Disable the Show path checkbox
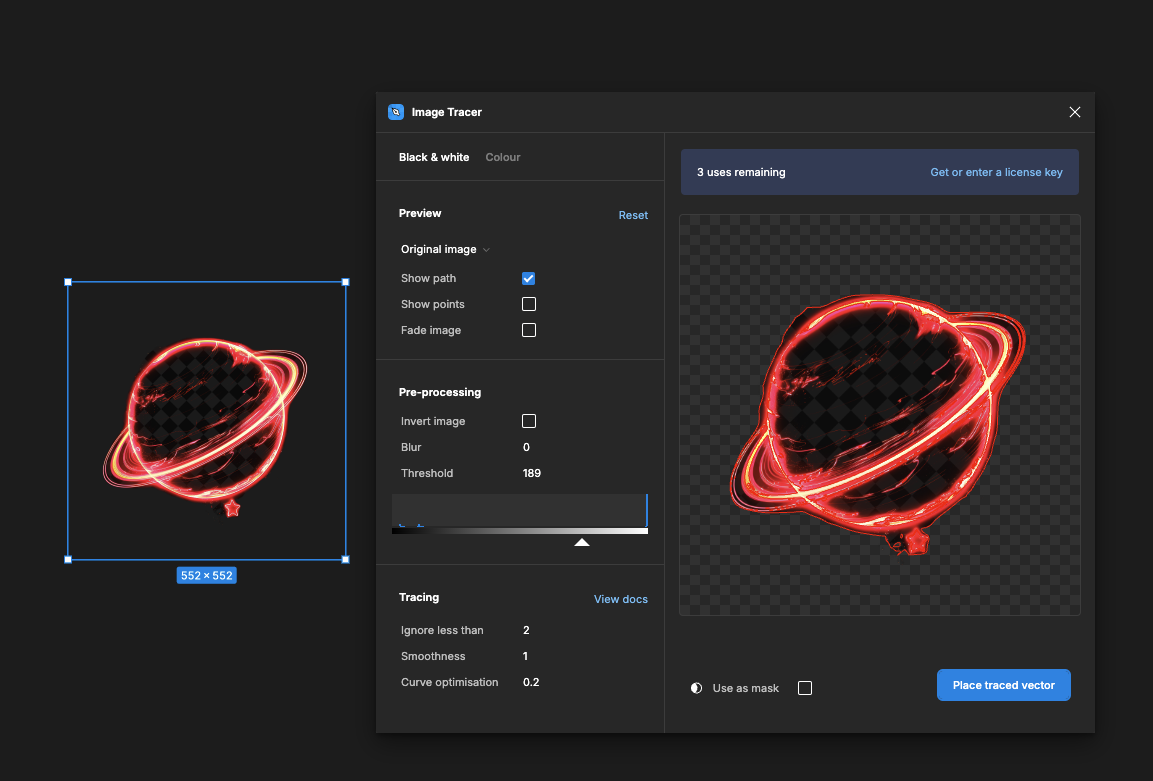This screenshot has width=1153, height=781. pos(529,278)
